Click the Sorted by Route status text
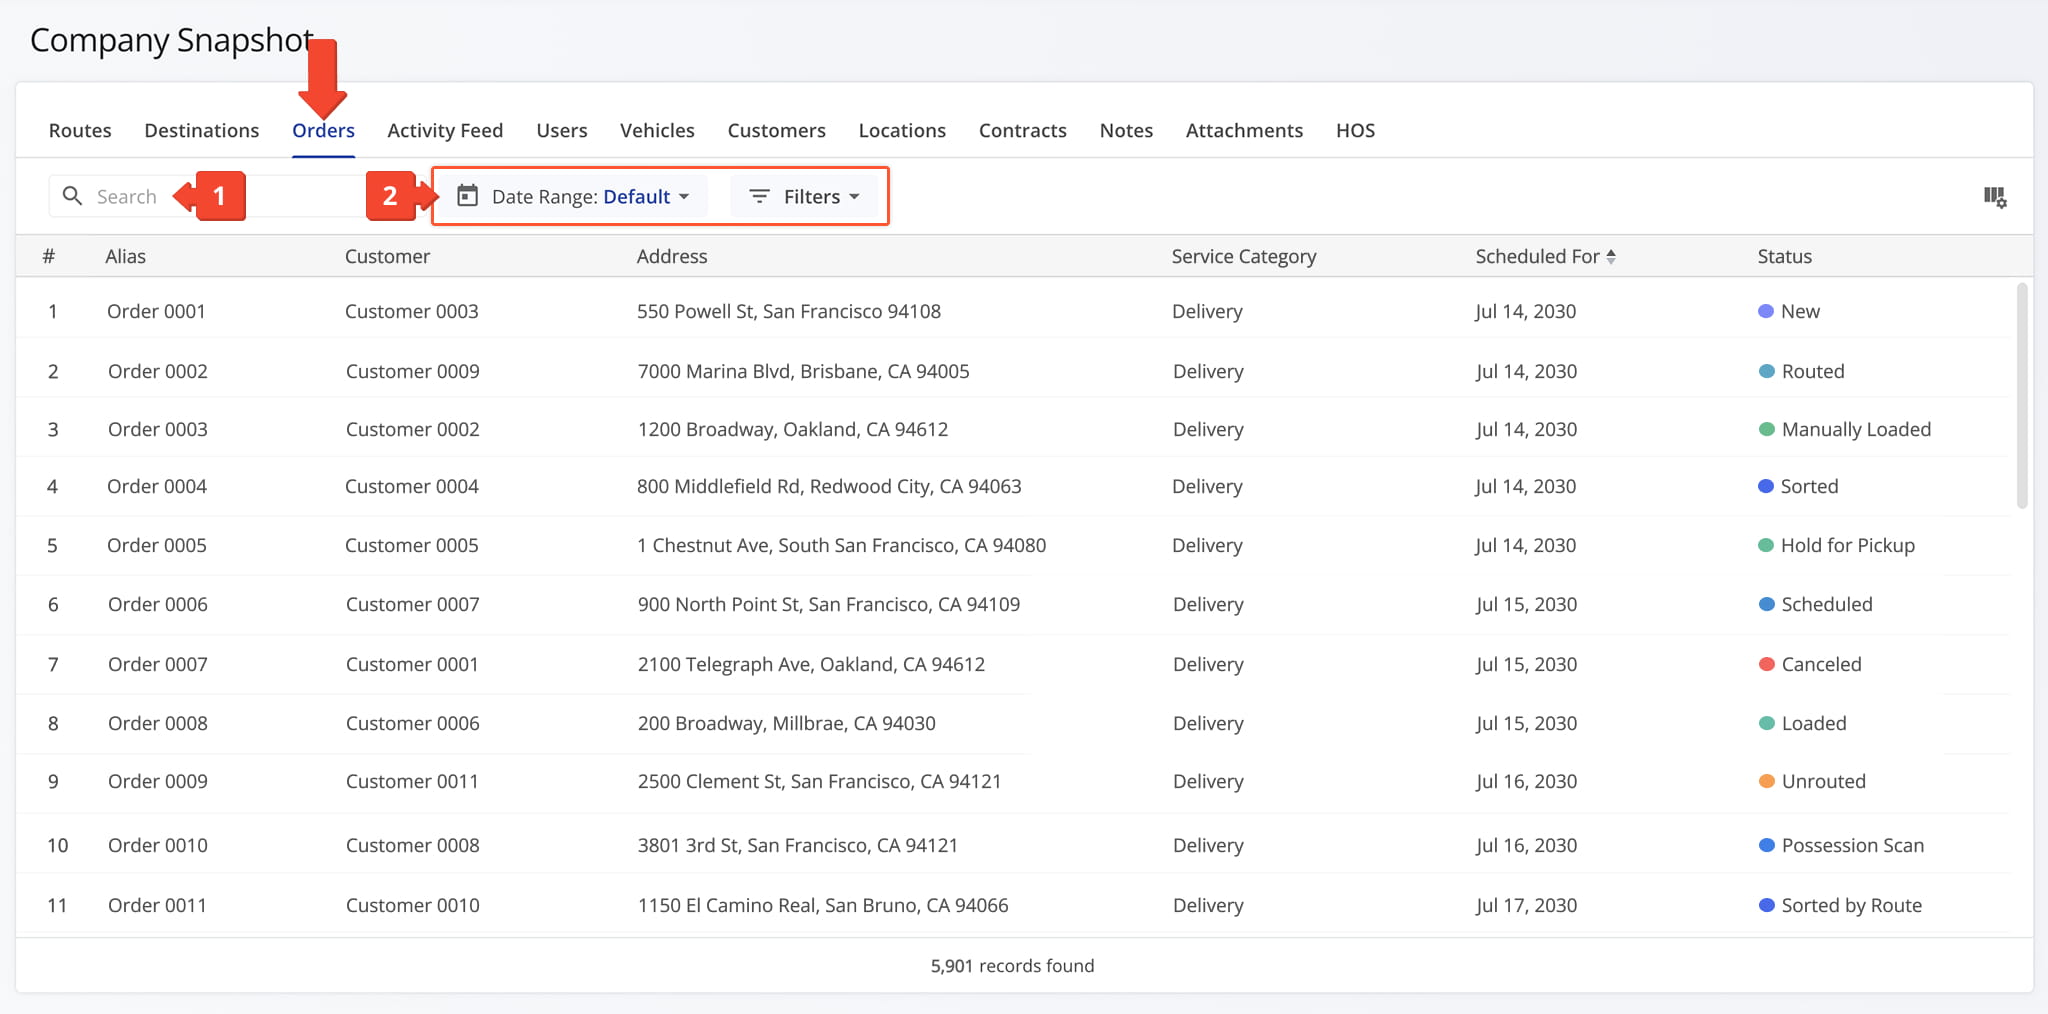Screen dimensions: 2048x1014 pyautogui.click(x=1852, y=905)
